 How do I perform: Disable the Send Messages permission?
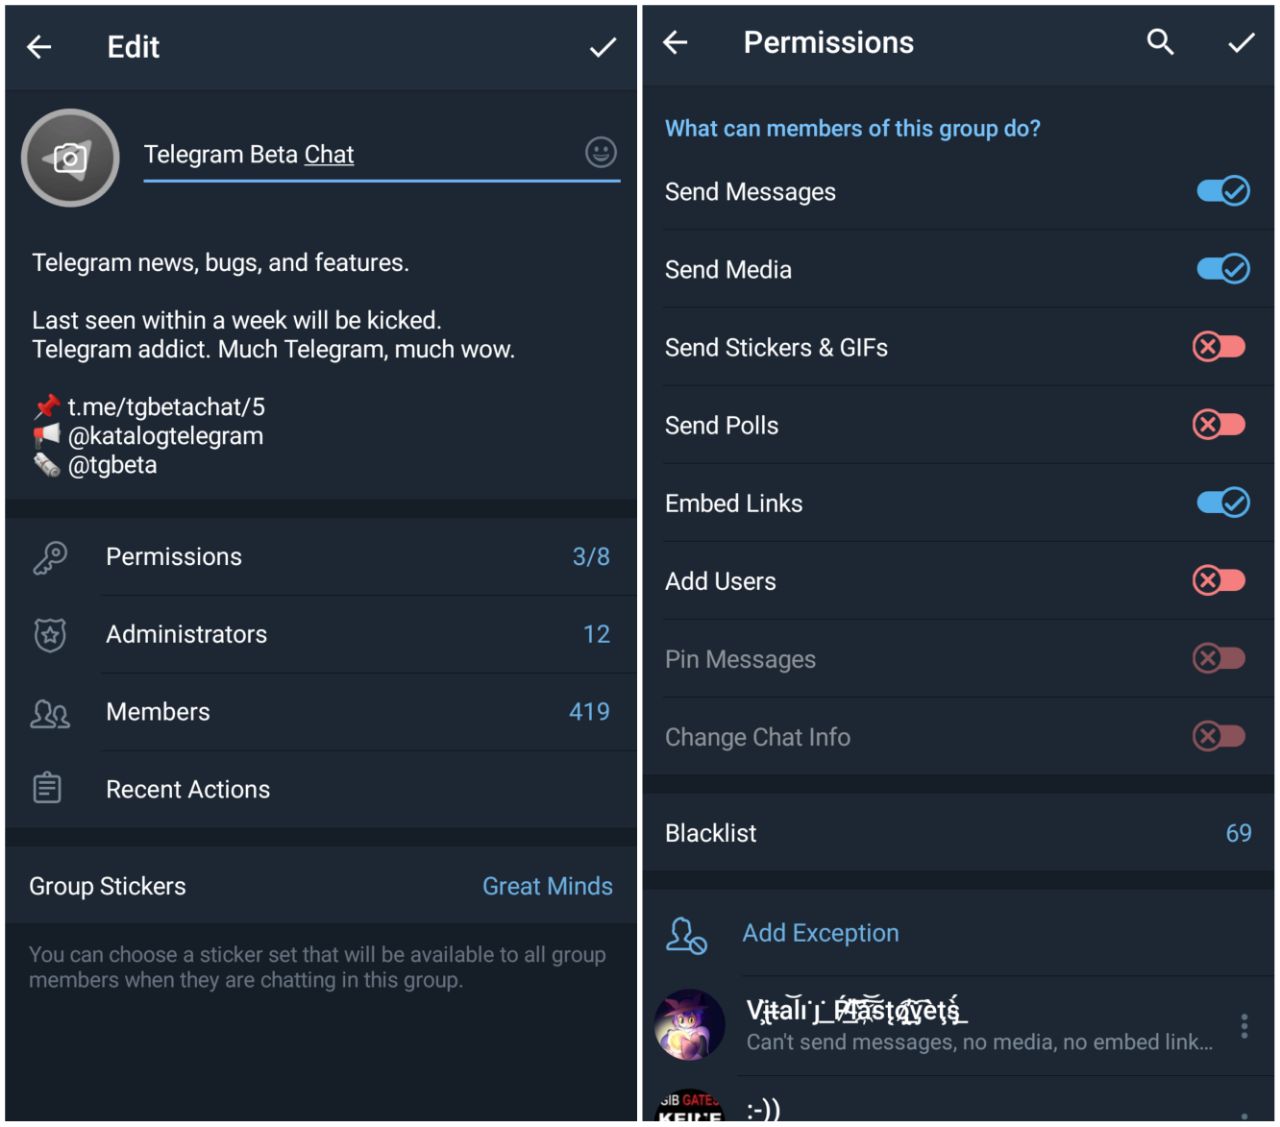(x=1222, y=191)
